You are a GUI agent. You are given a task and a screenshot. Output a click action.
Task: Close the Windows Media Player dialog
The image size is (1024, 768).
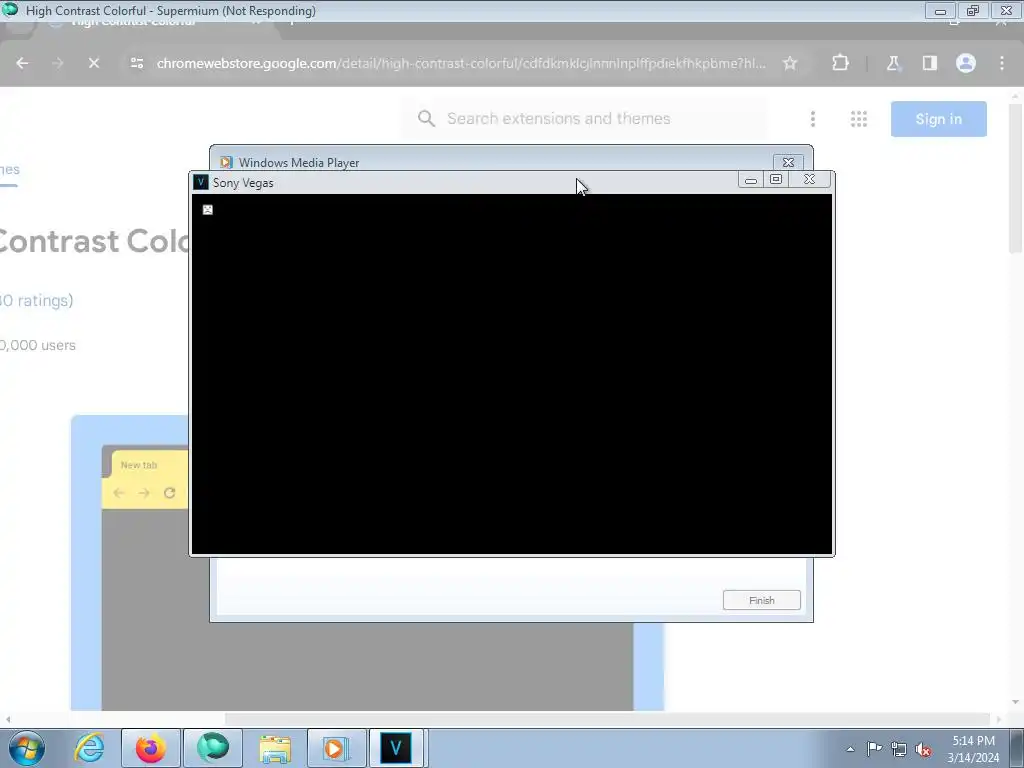[x=788, y=163]
